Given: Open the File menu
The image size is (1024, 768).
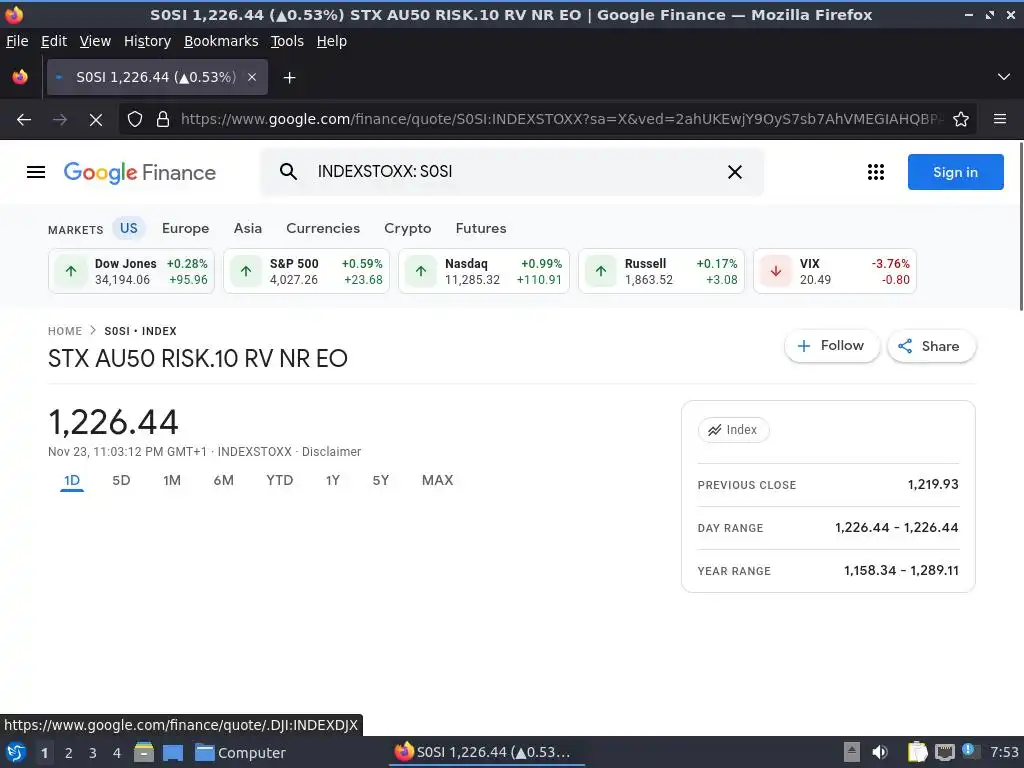Looking at the screenshot, I should 17,41.
